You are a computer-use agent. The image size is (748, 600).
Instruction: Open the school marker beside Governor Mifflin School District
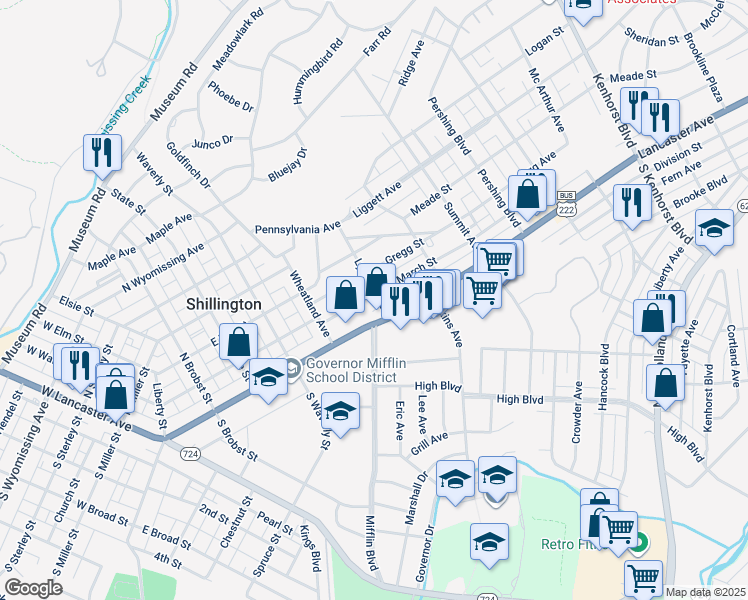click(268, 377)
